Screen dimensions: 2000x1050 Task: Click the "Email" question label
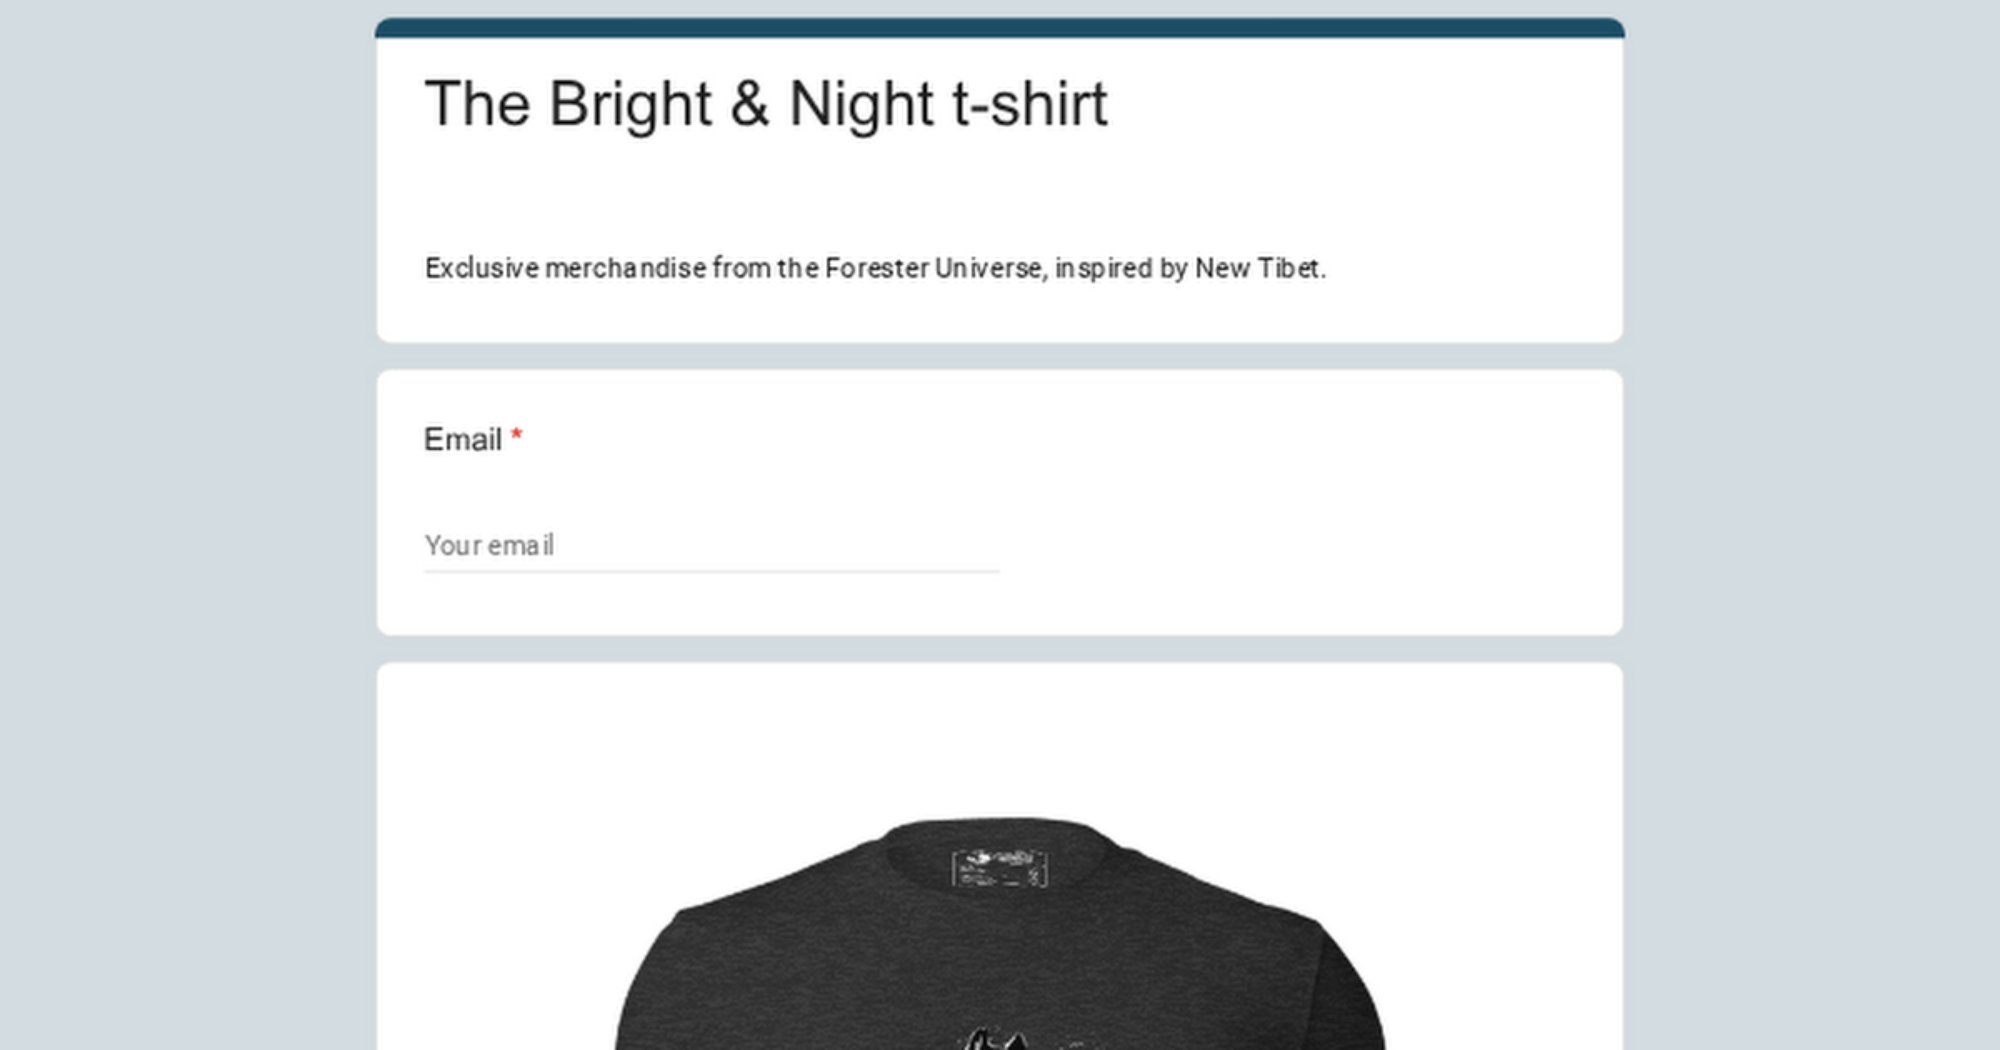click(x=462, y=439)
